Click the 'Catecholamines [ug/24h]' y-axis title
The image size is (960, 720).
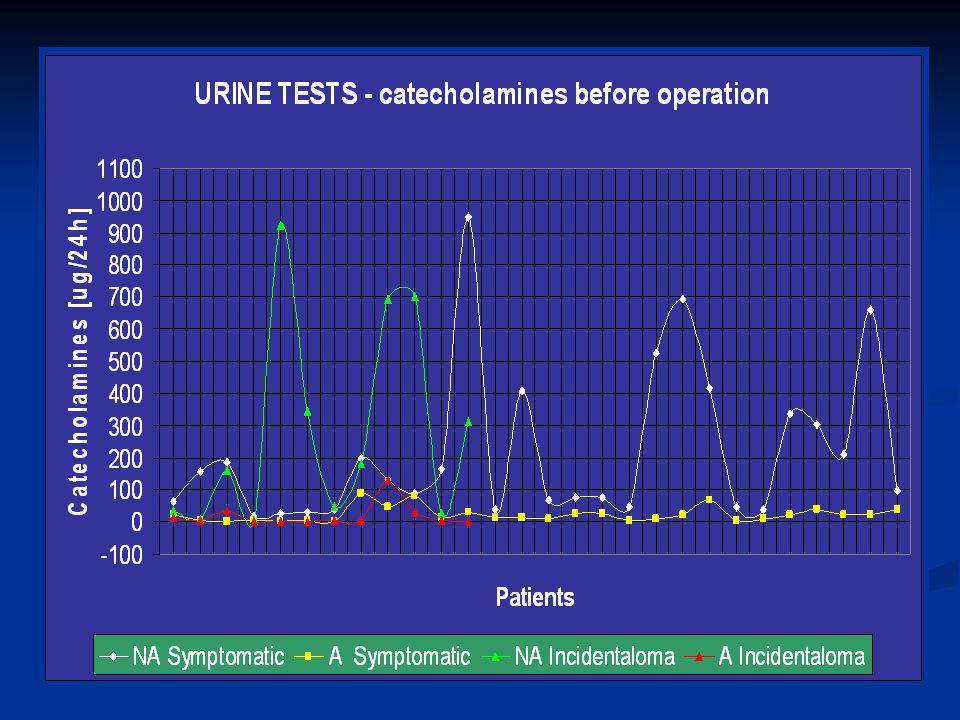(79, 361)
